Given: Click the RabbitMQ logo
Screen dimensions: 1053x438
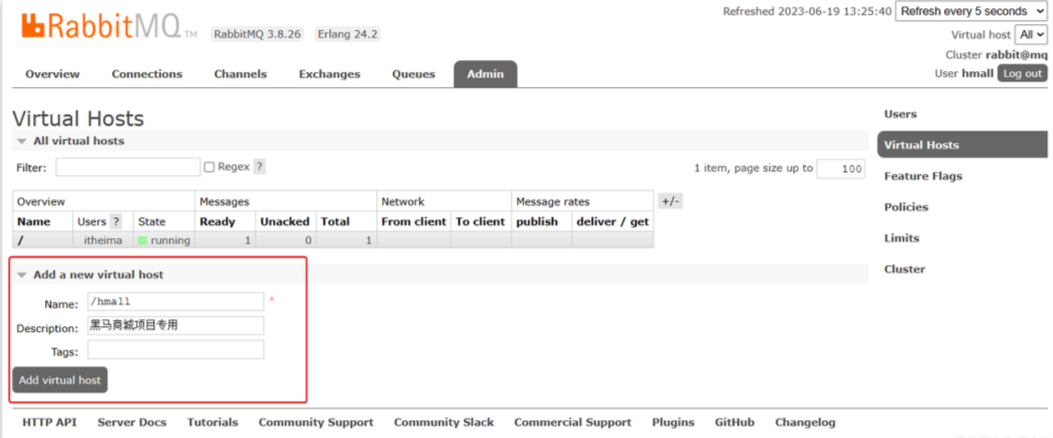Looking at the screenshot, I should 109,27.
